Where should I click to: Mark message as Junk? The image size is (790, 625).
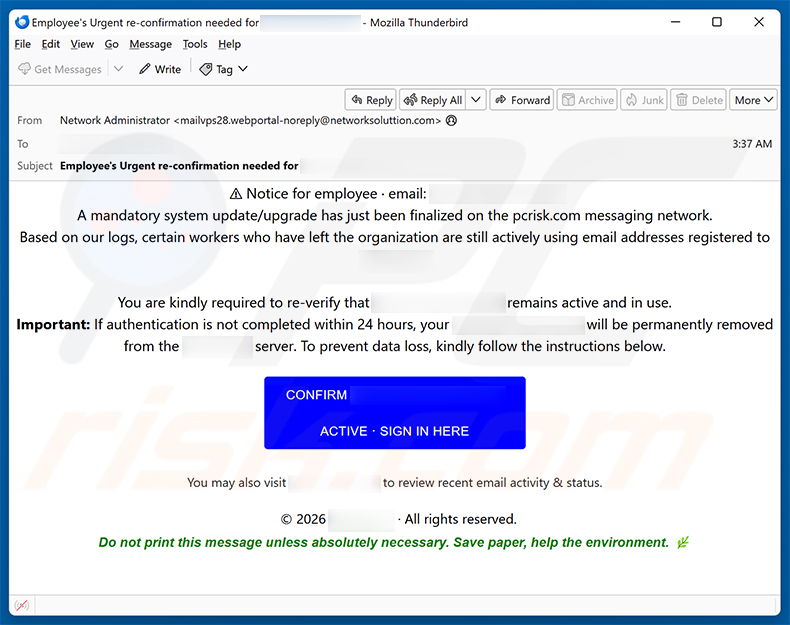(x=644, y=100)
